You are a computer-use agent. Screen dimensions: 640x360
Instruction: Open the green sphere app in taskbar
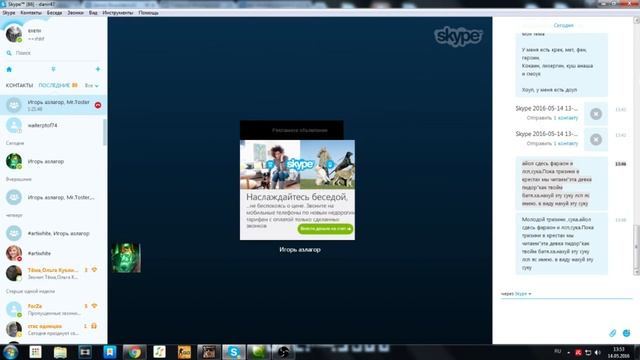[258, 352]
